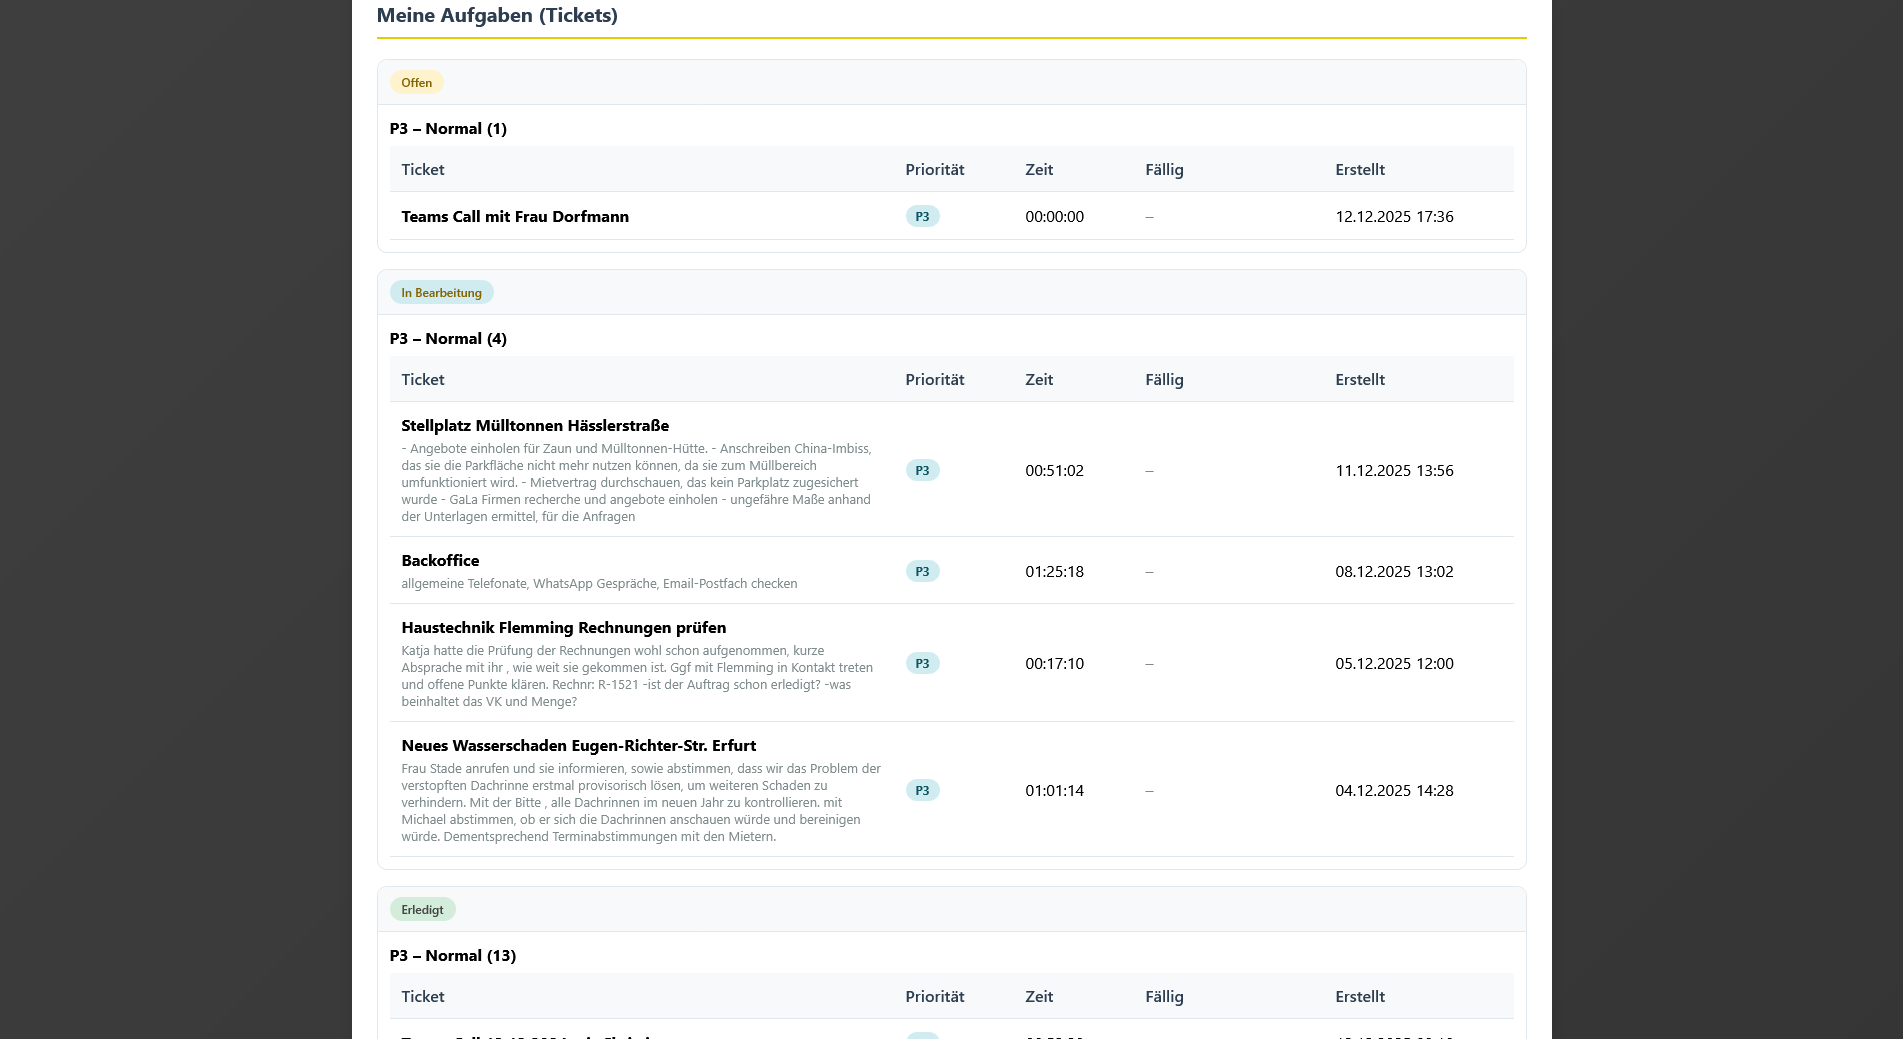Click the 01:25:18 time of Backoffice ticket
This screenshot has width=1903, height=1039.
(1054, 572)
